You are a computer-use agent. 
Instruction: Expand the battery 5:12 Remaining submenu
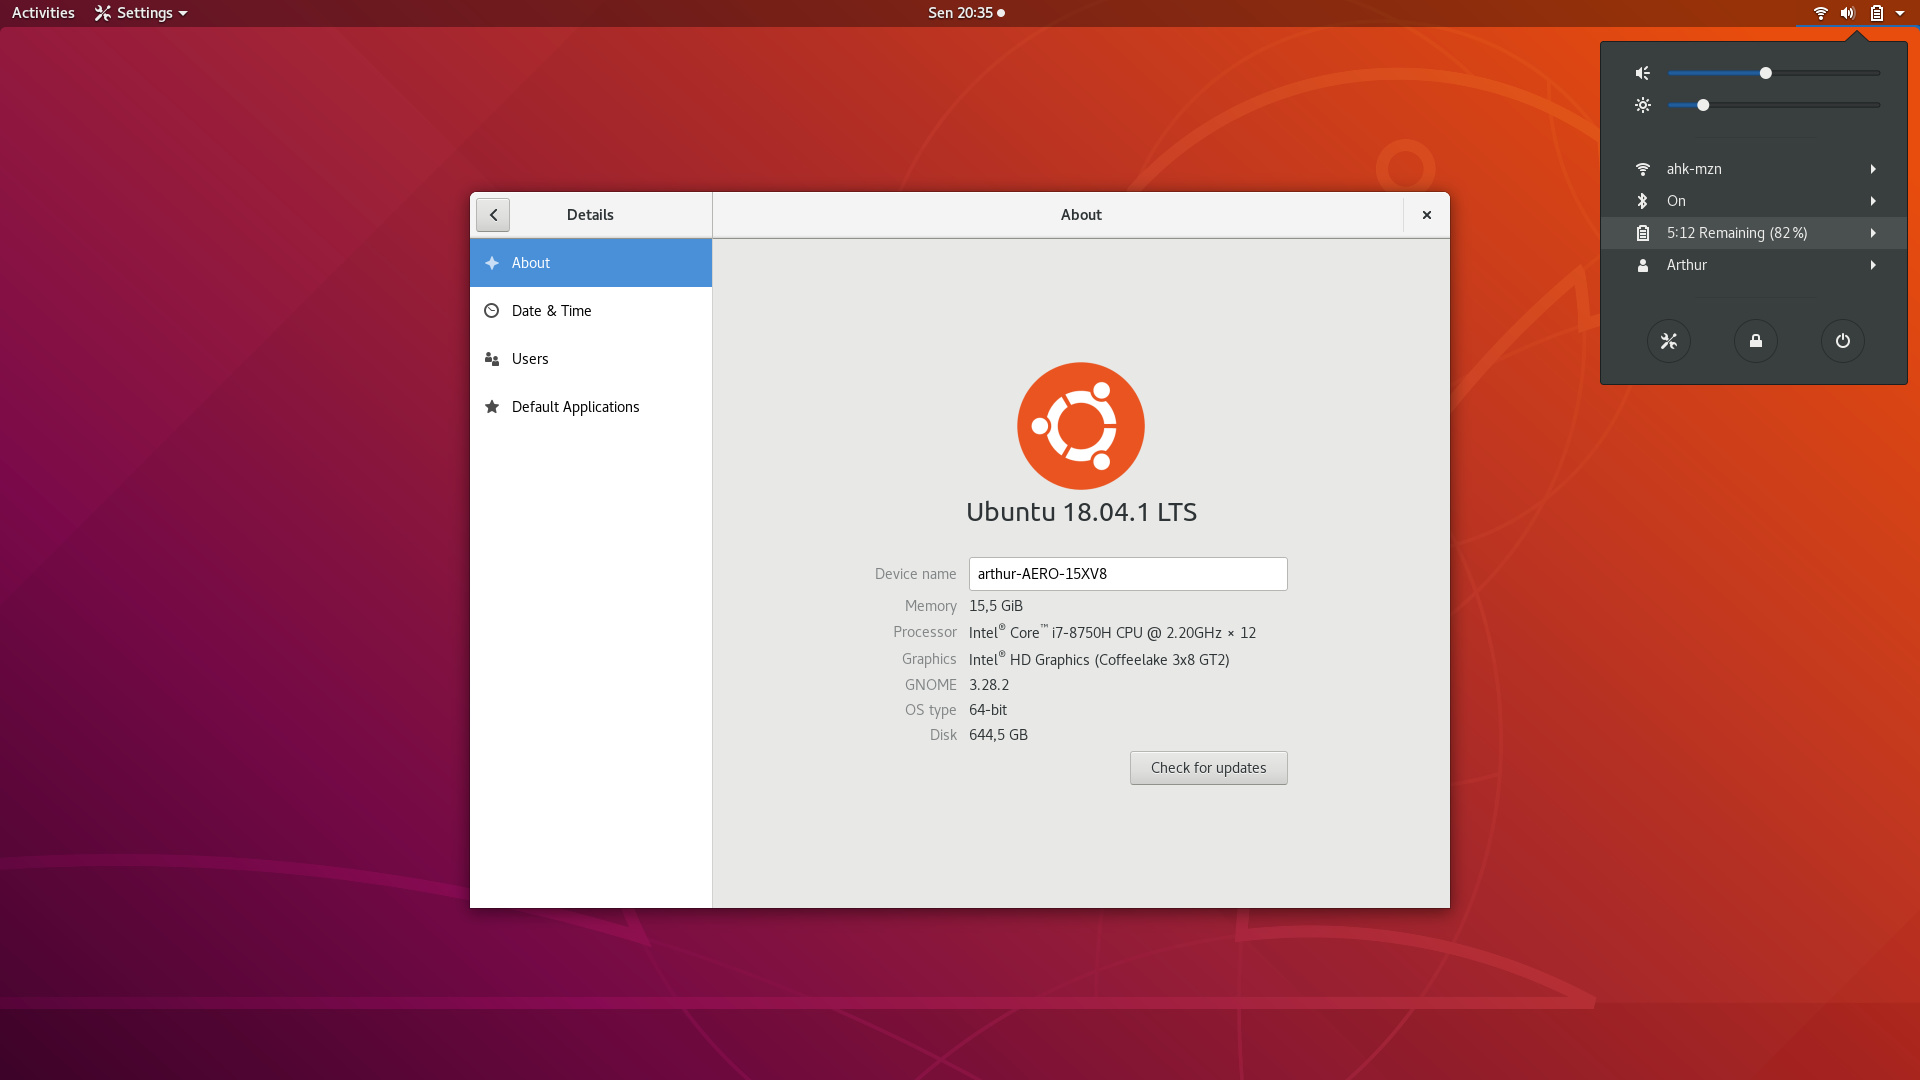coord(1754,233)
